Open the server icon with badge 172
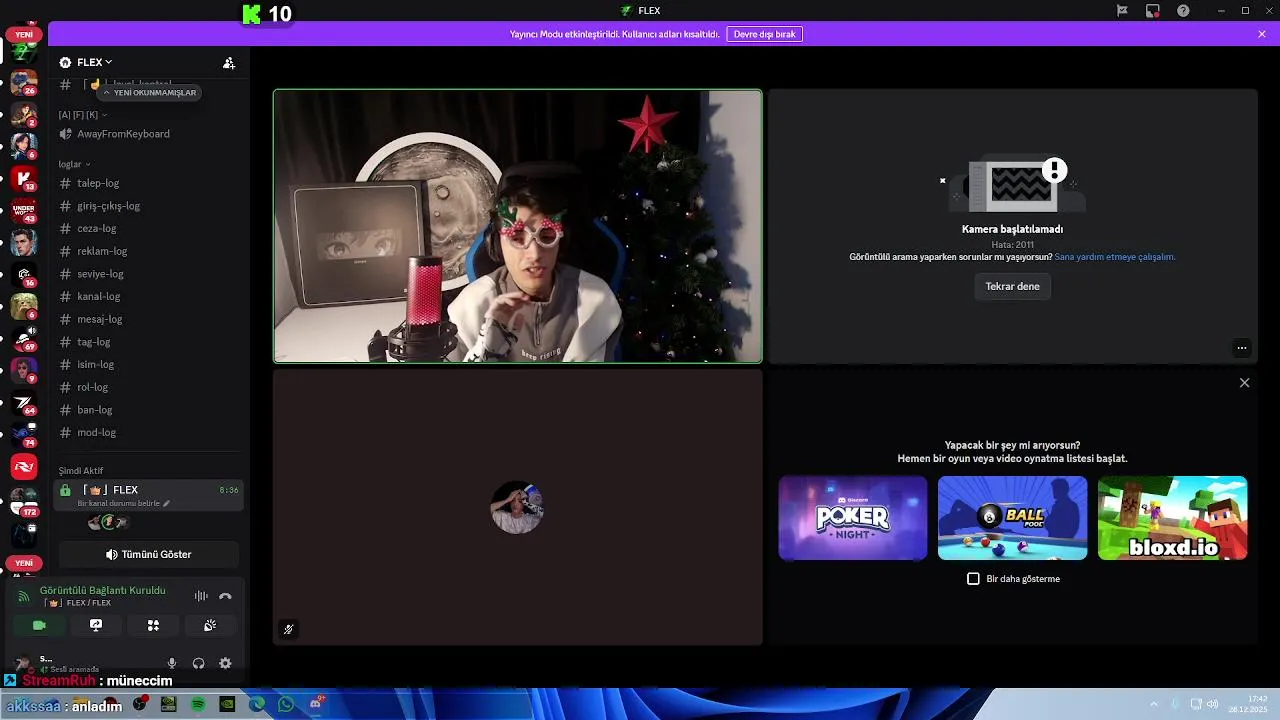Viewport: 1280px width, 720px height. tap(24, 502)
